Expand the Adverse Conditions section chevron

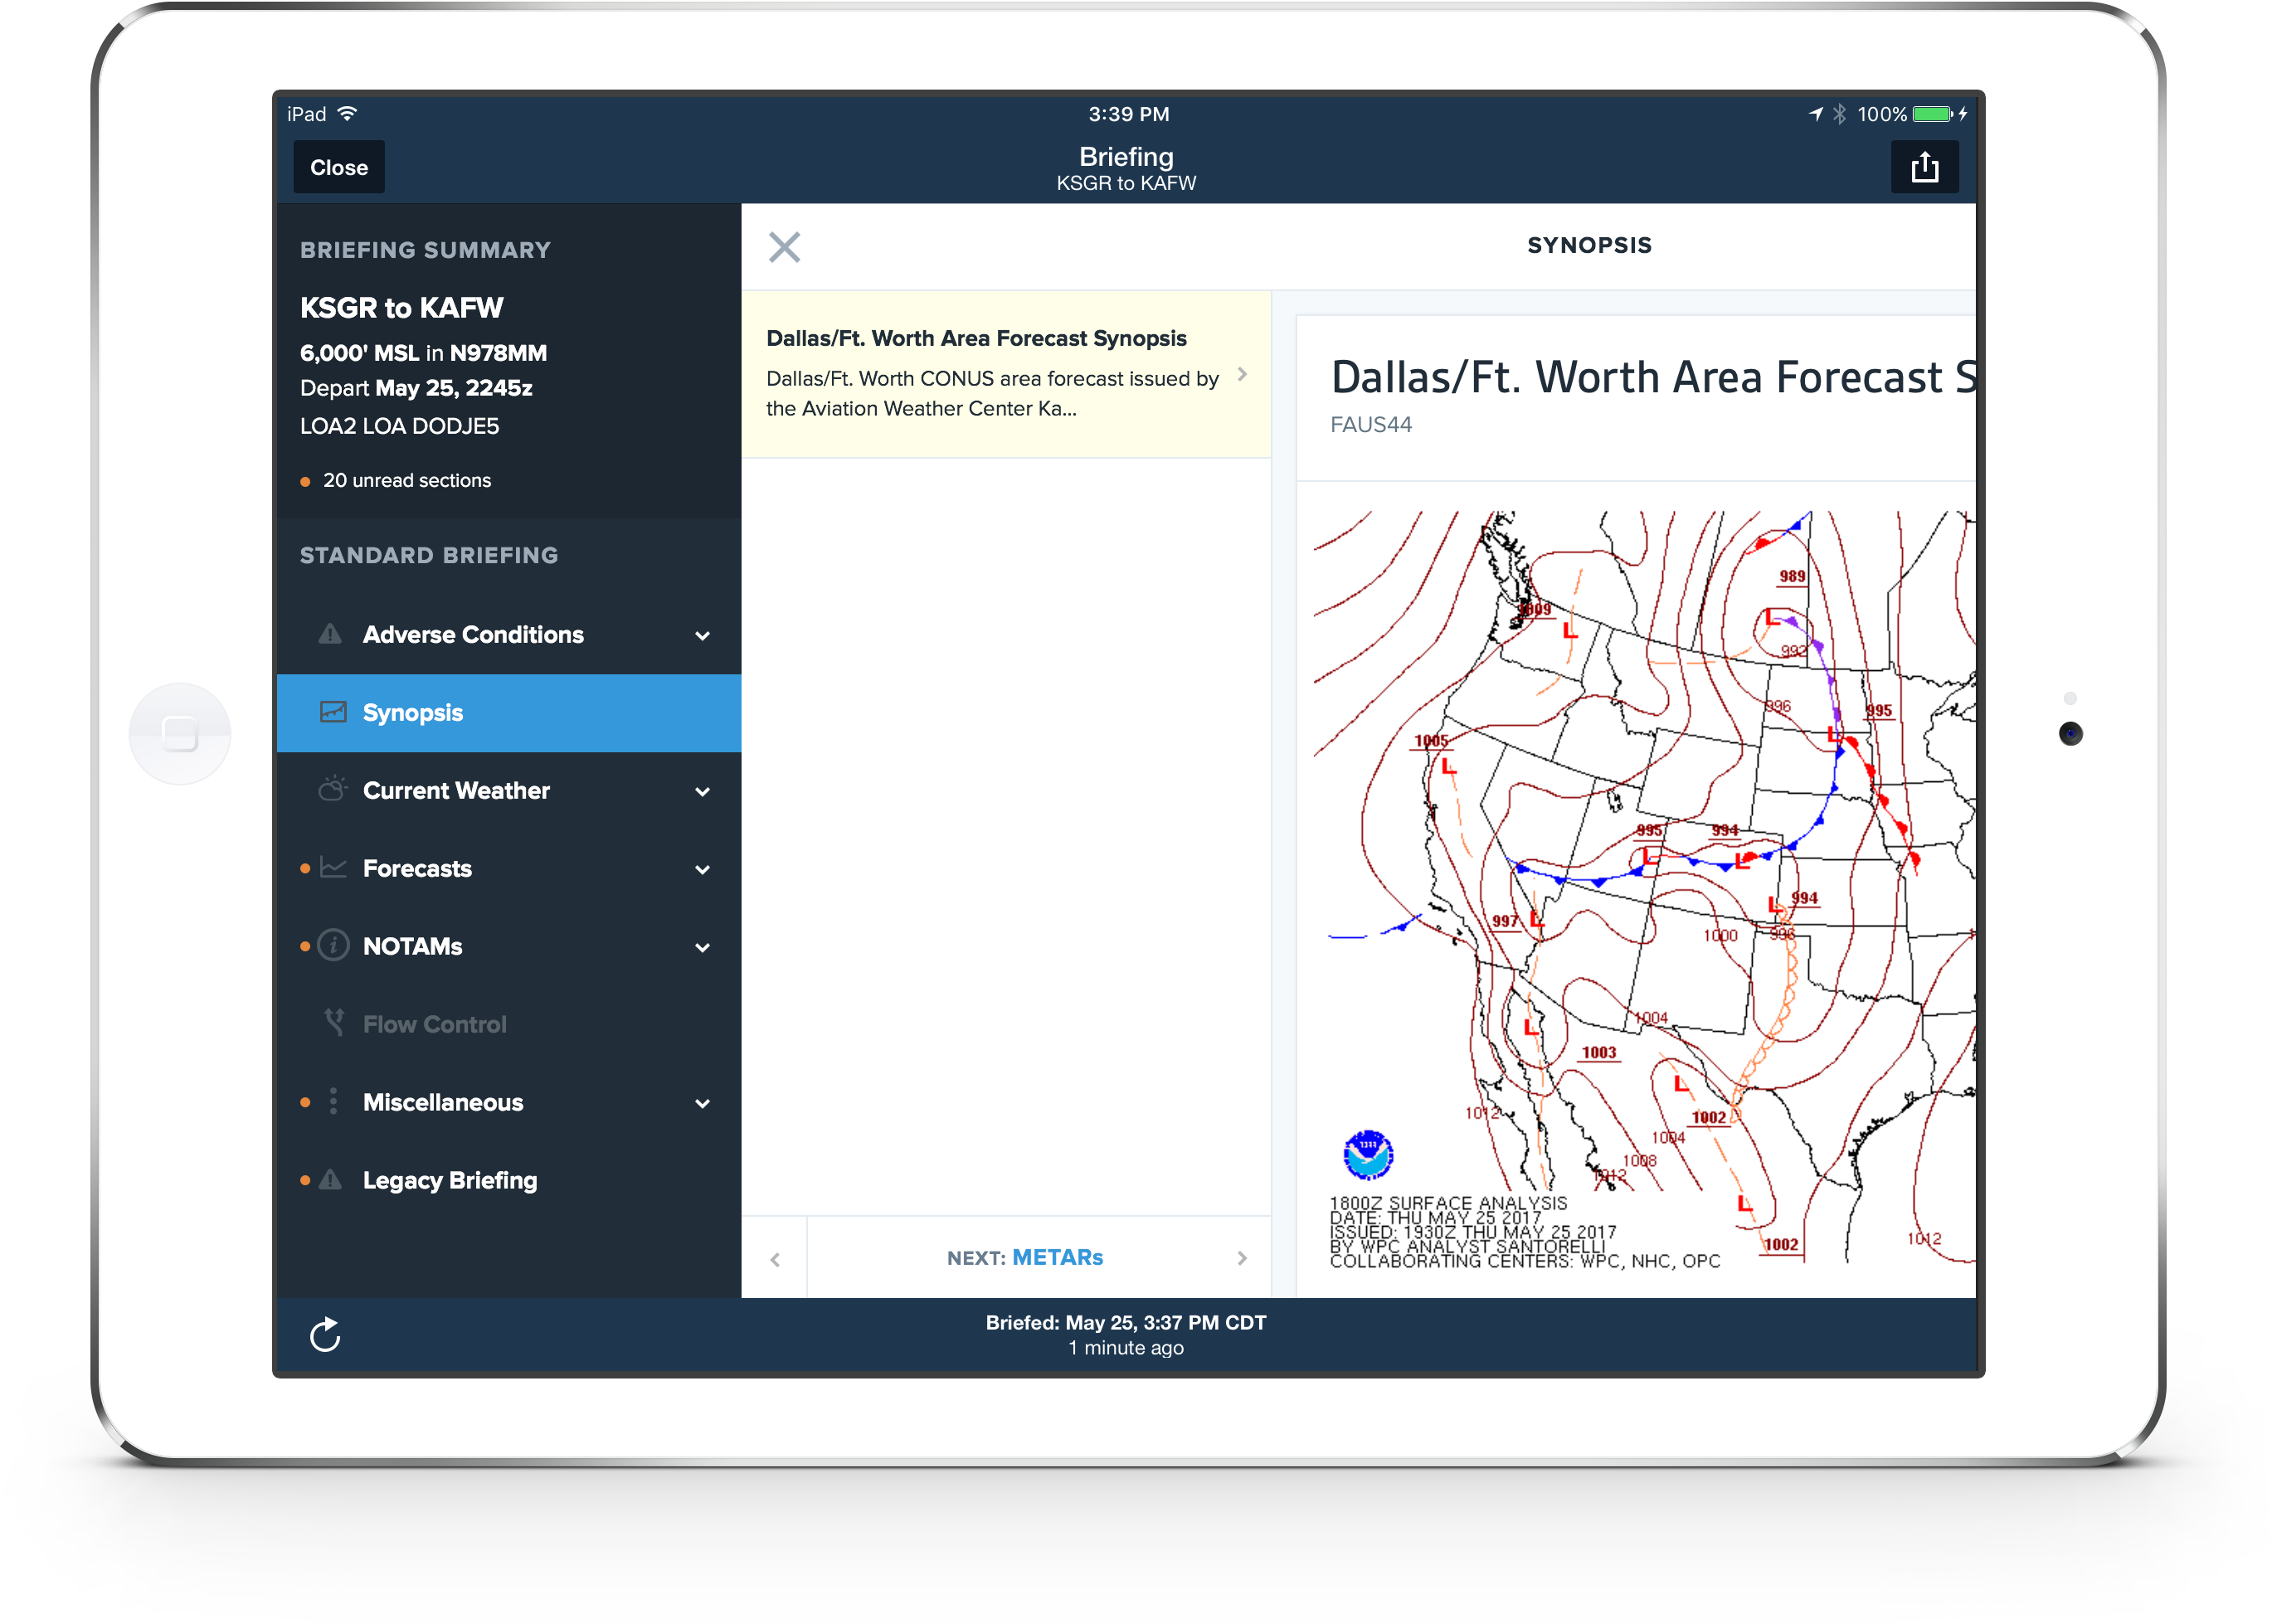[703, 635]
